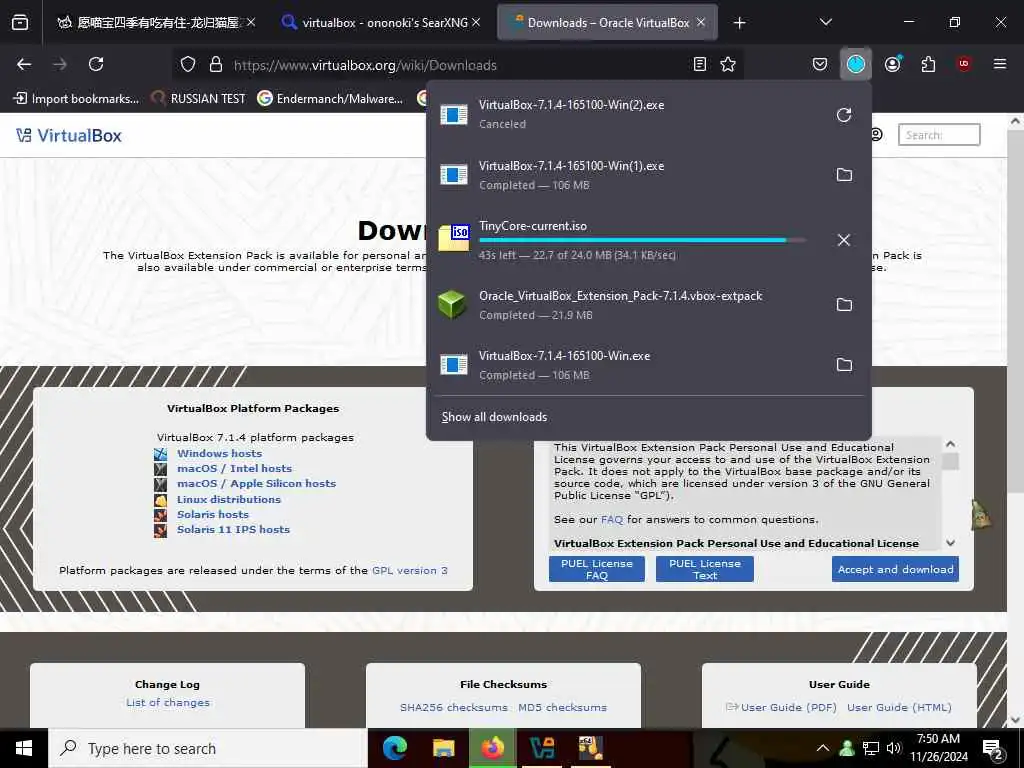This screenshot has width=1024, height=768.
Task: Click the PUEL License Text button
Action: [705, 569]
